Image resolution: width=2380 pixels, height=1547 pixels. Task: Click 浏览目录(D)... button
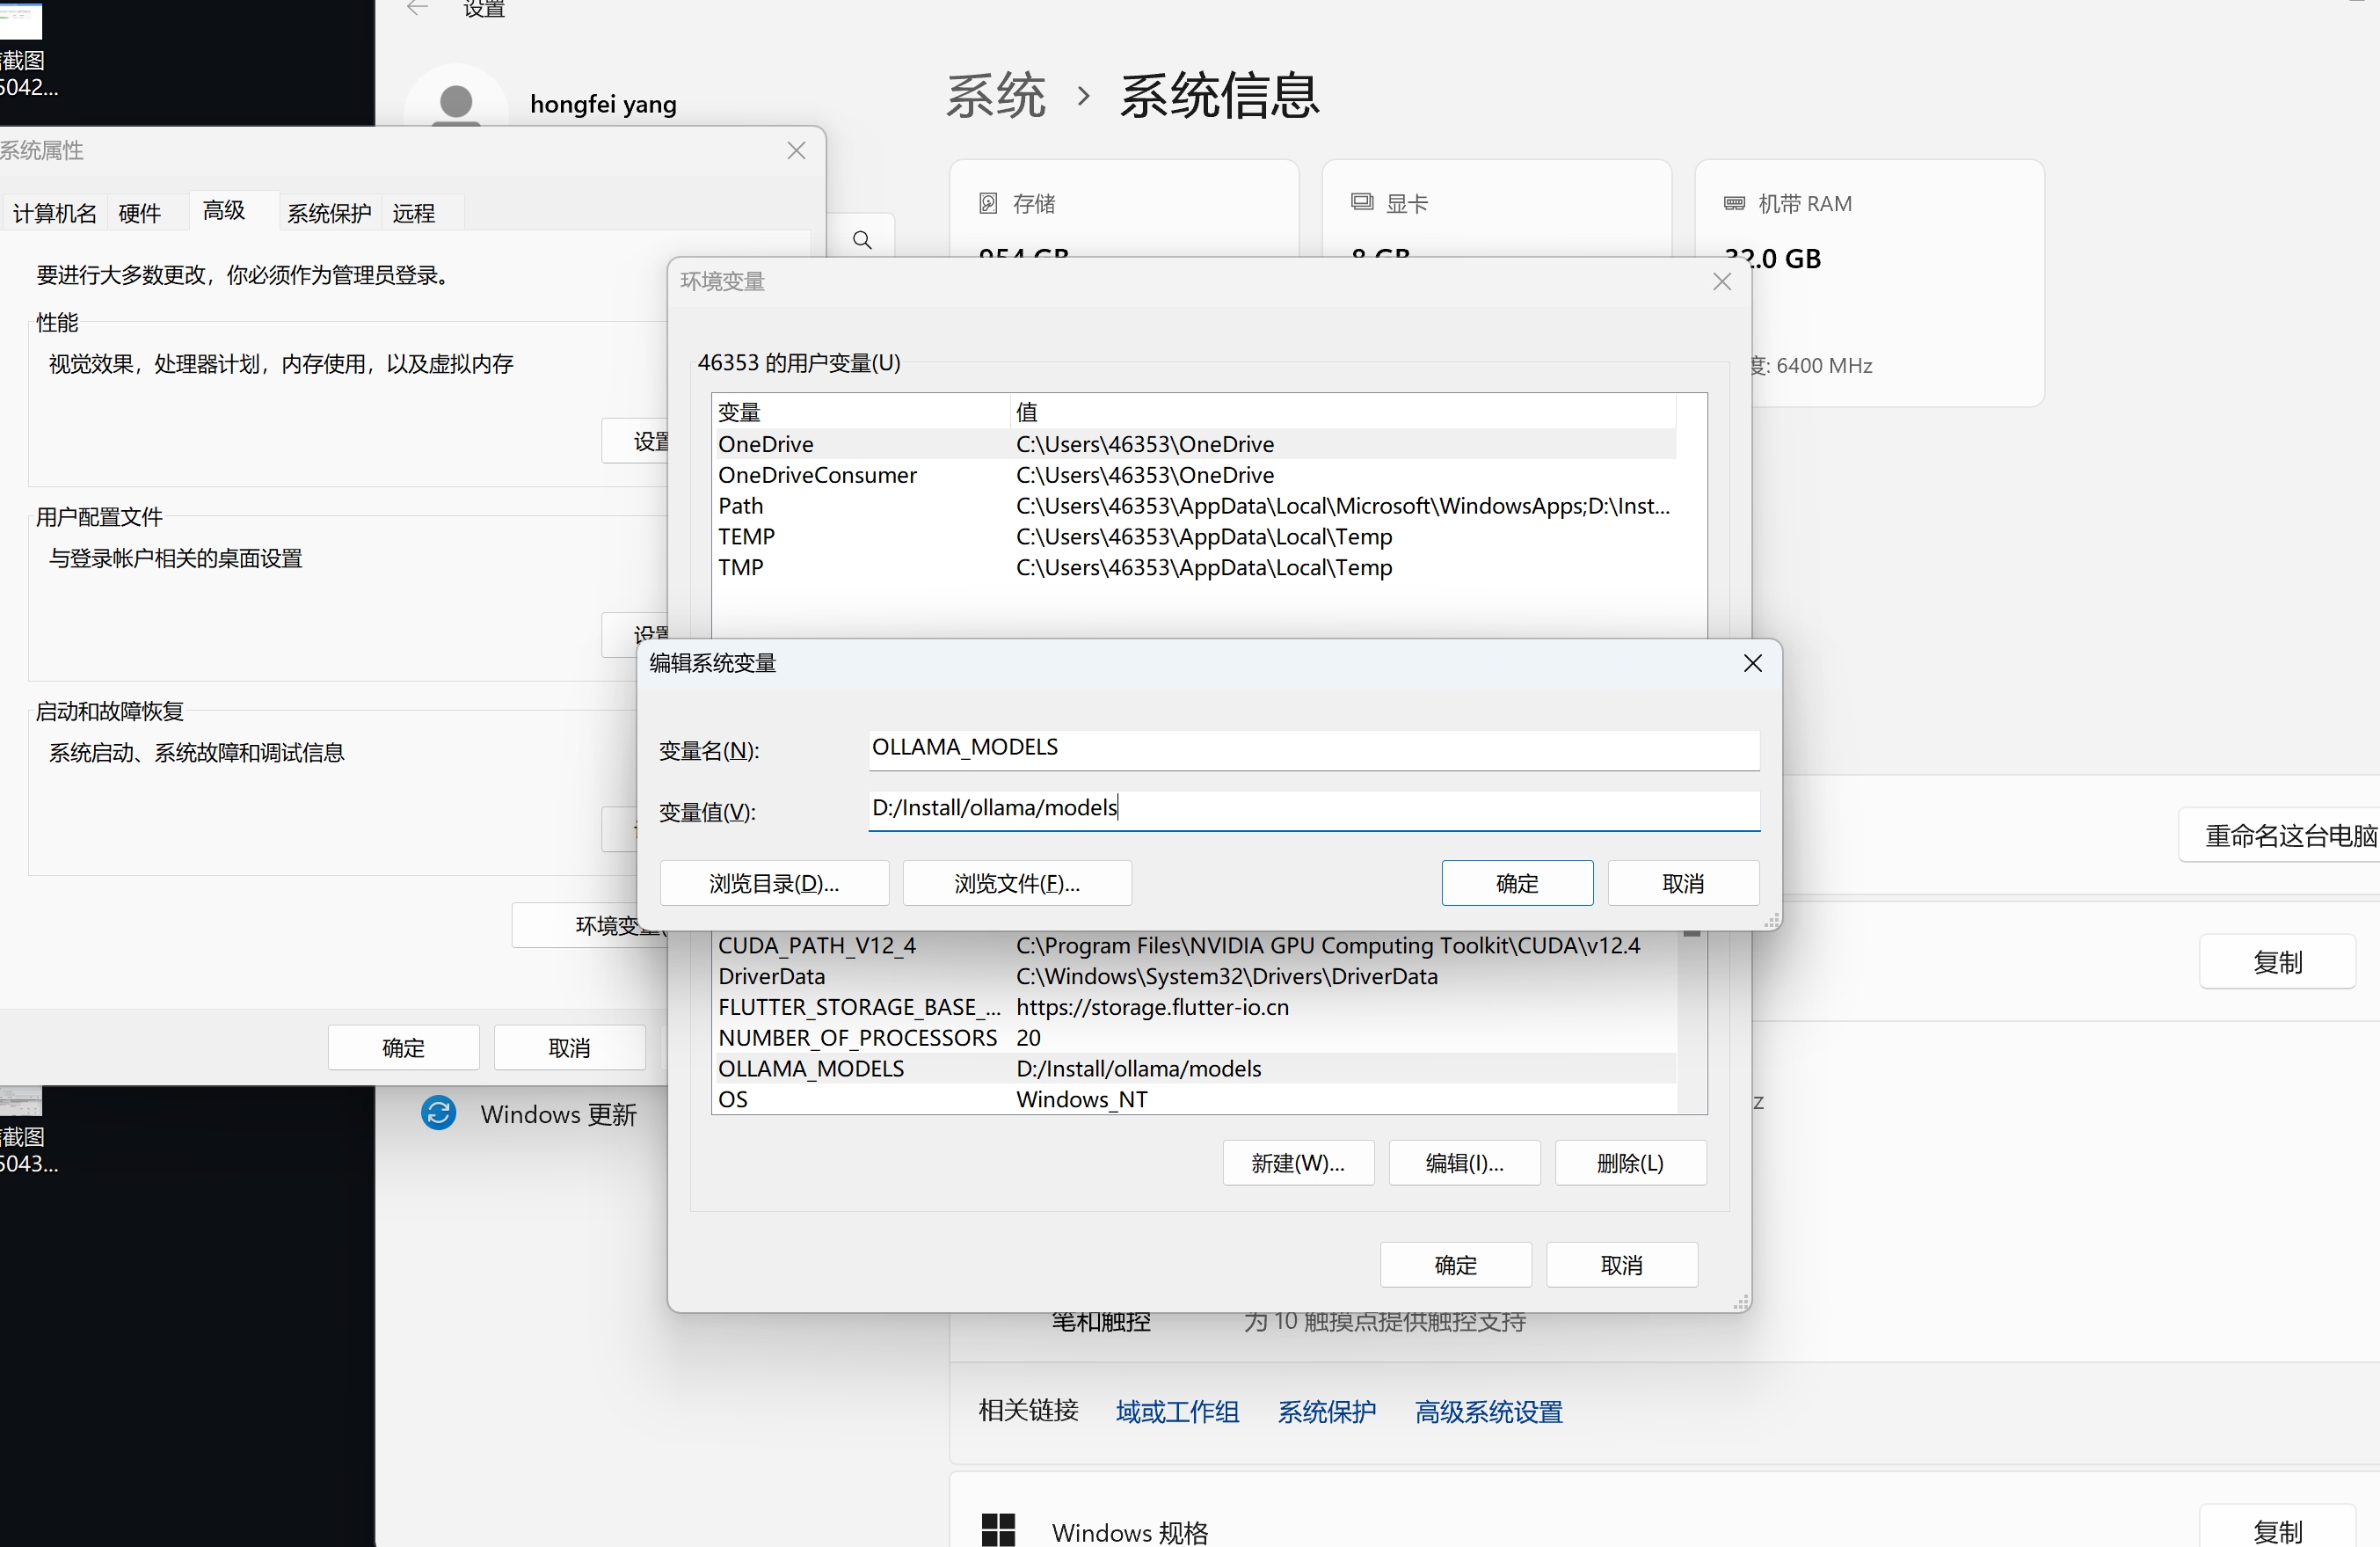pos(774,883)
